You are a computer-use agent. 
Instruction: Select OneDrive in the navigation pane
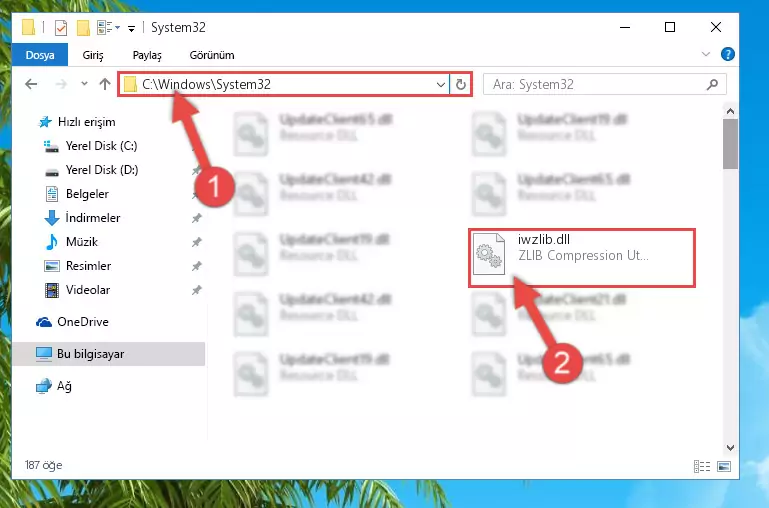(82, 322)
